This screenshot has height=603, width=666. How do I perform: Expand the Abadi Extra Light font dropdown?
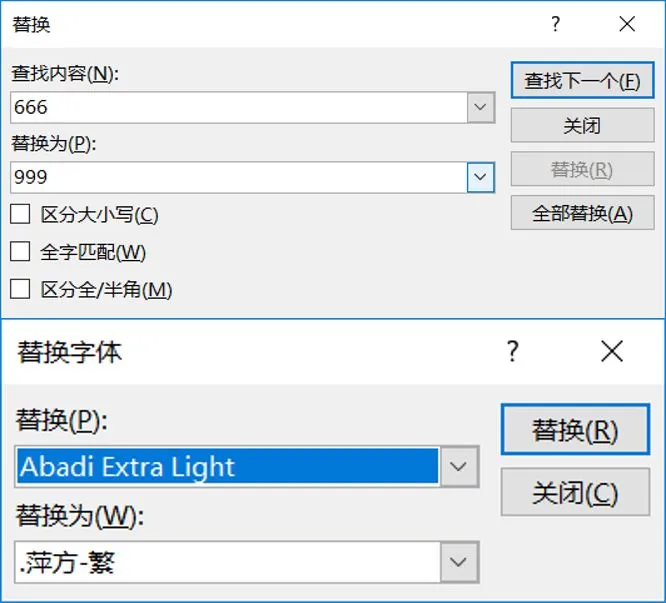(x=458, y=466)
